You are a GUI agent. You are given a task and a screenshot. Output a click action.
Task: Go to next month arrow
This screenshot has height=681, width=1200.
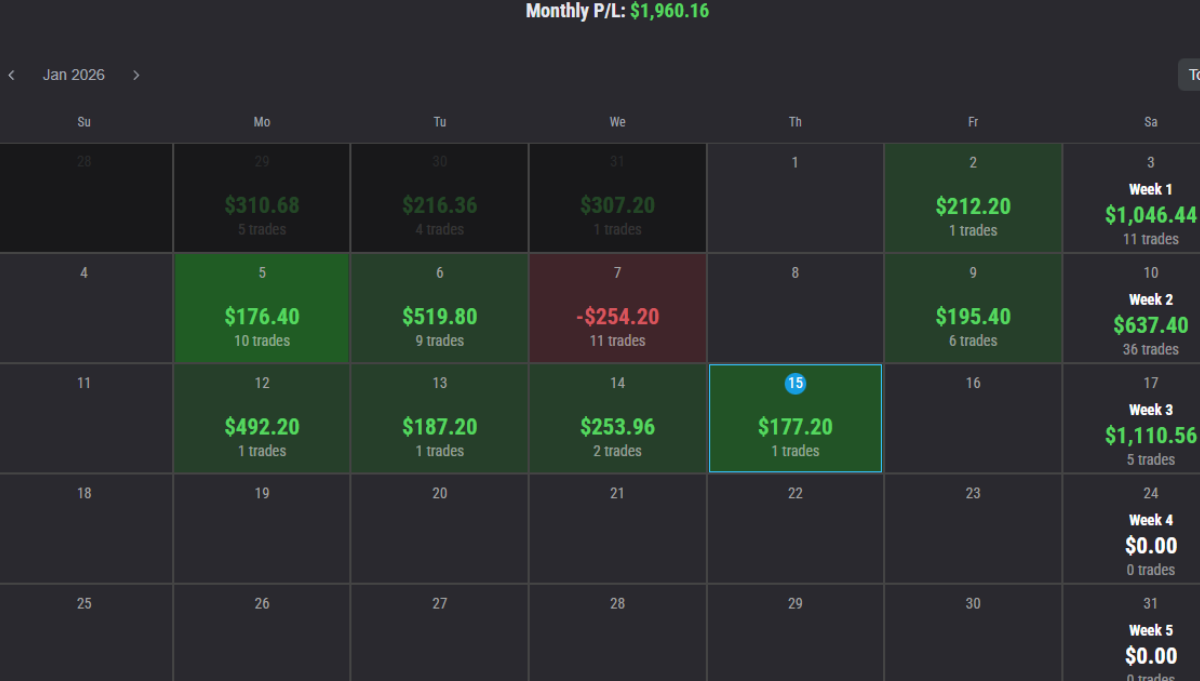tap(136, 75)
